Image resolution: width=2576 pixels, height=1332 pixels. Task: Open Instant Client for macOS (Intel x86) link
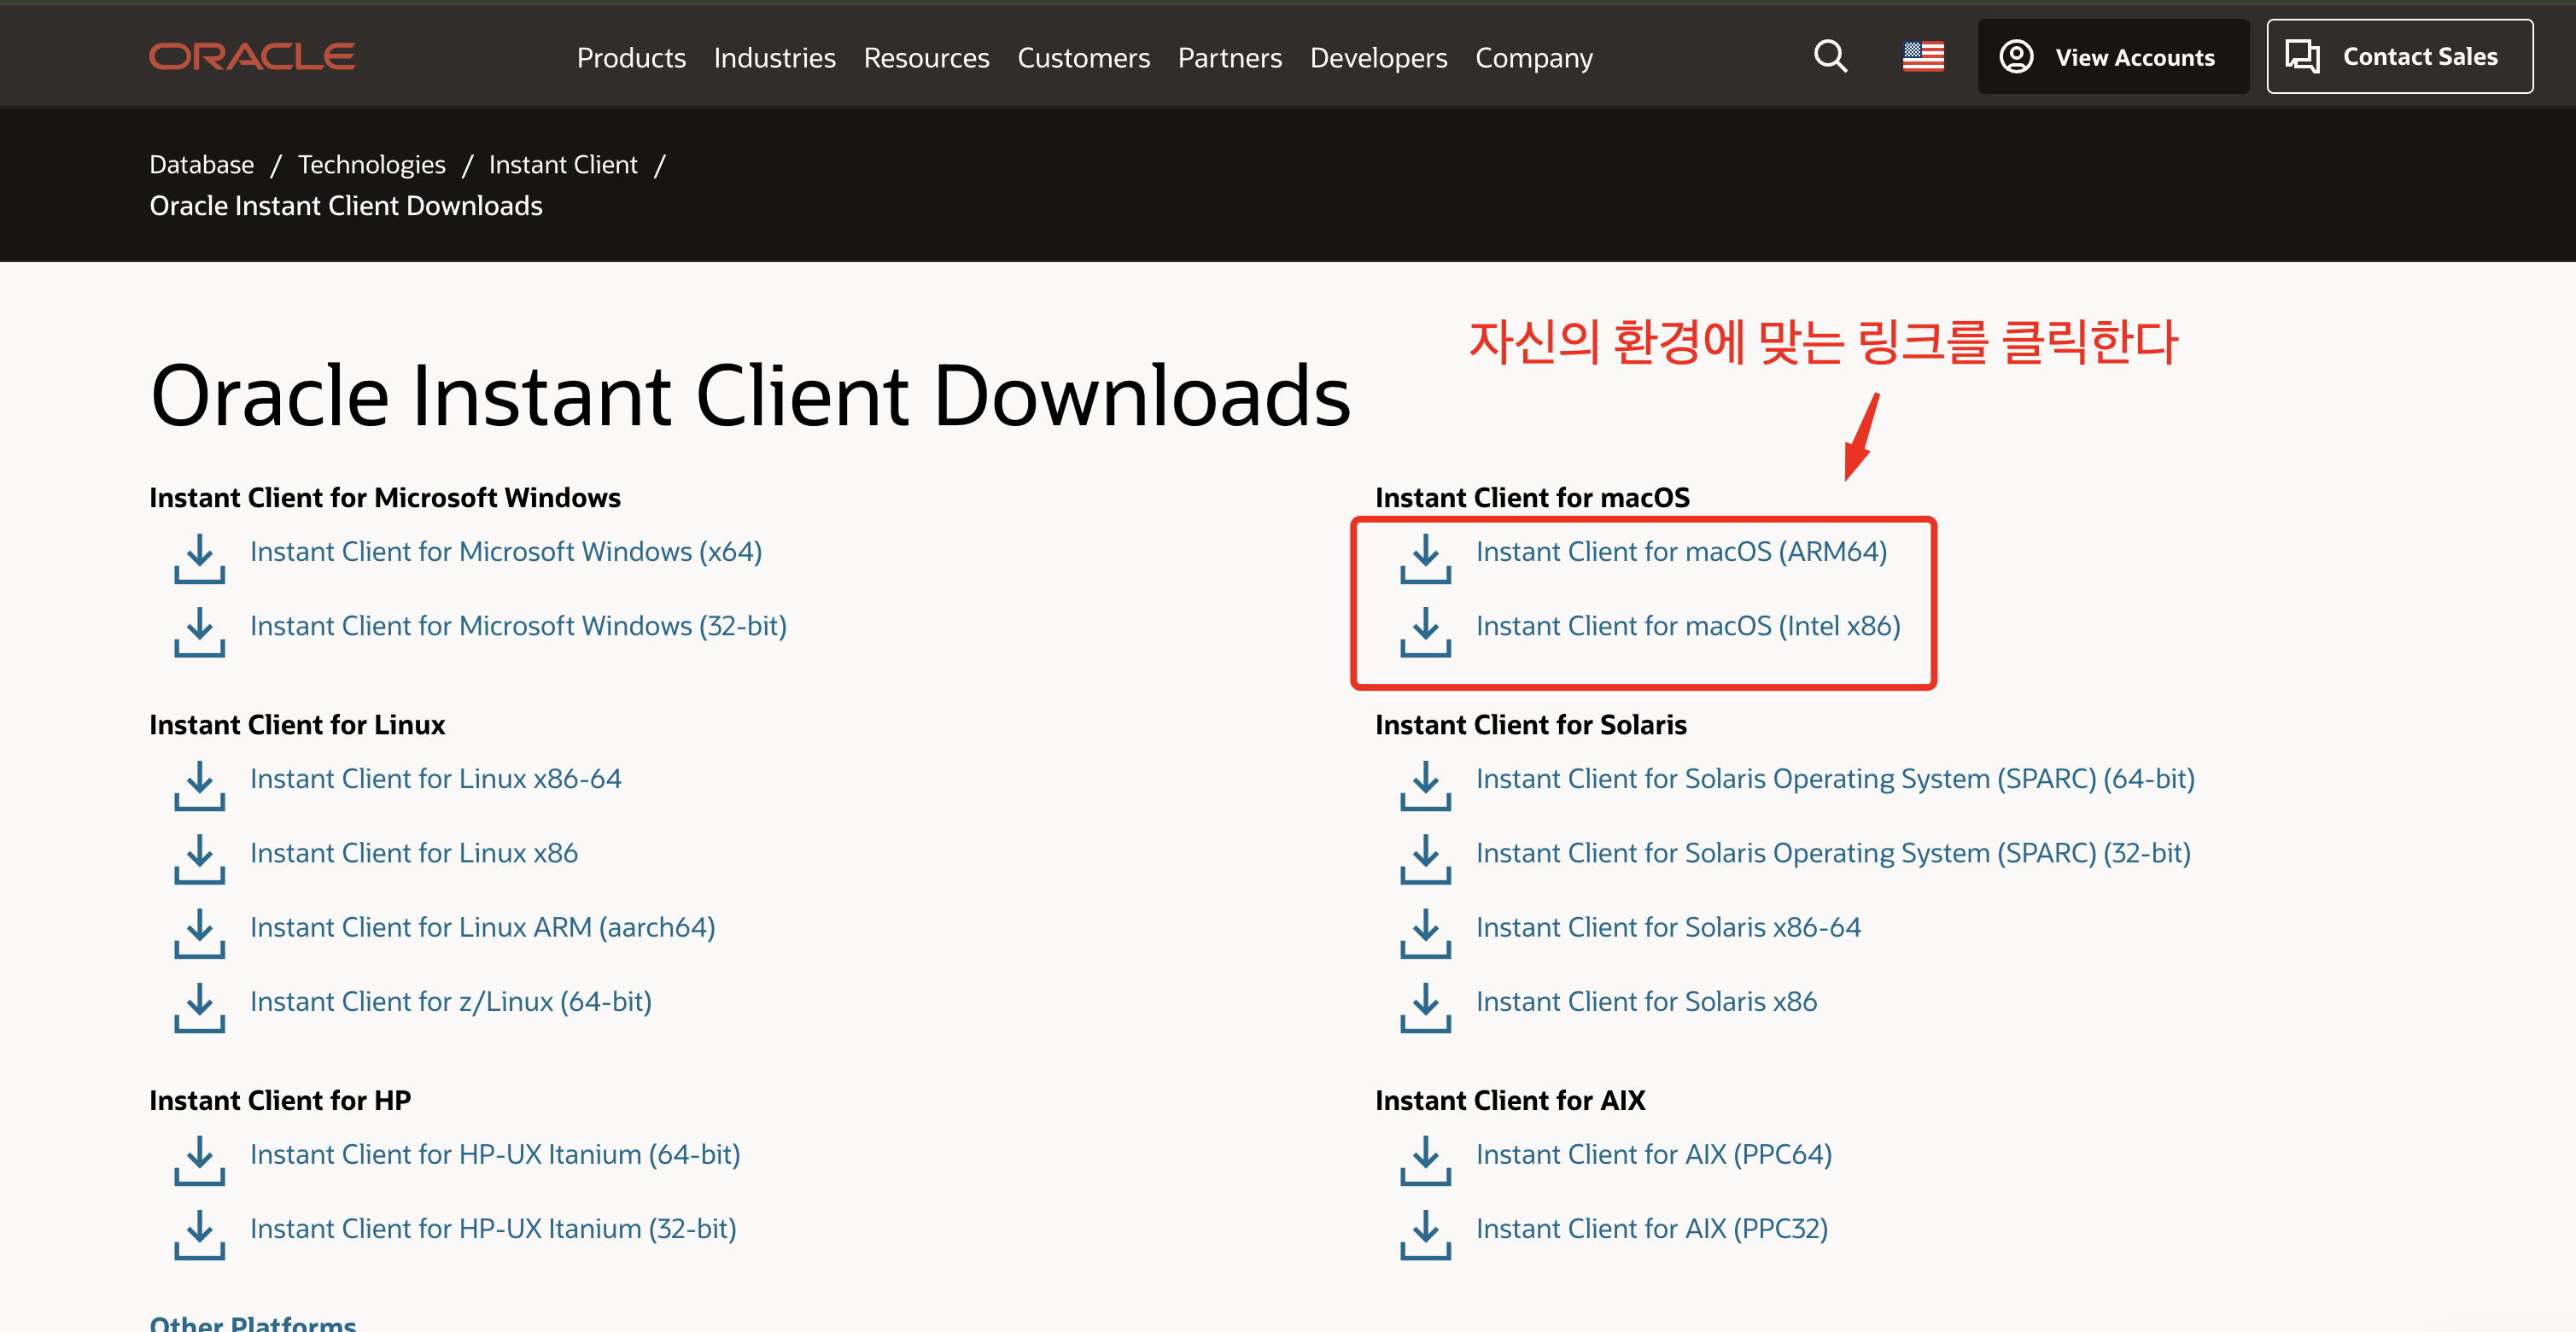(1687, 626)
